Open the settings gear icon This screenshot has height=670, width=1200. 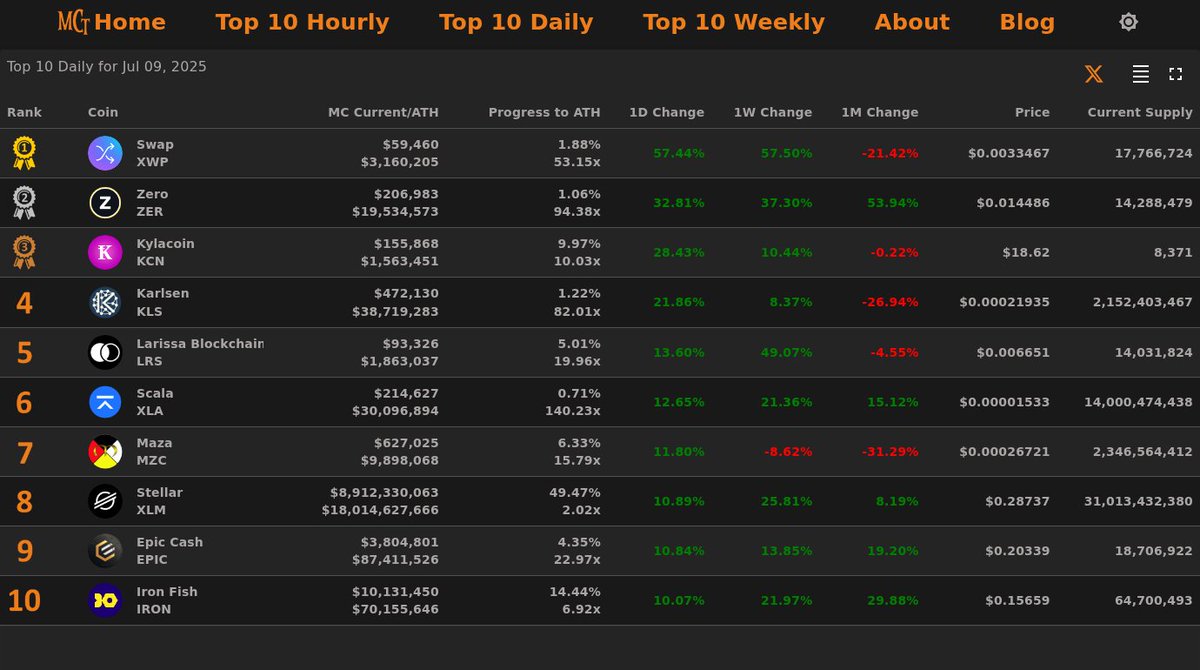[1128, 21]
